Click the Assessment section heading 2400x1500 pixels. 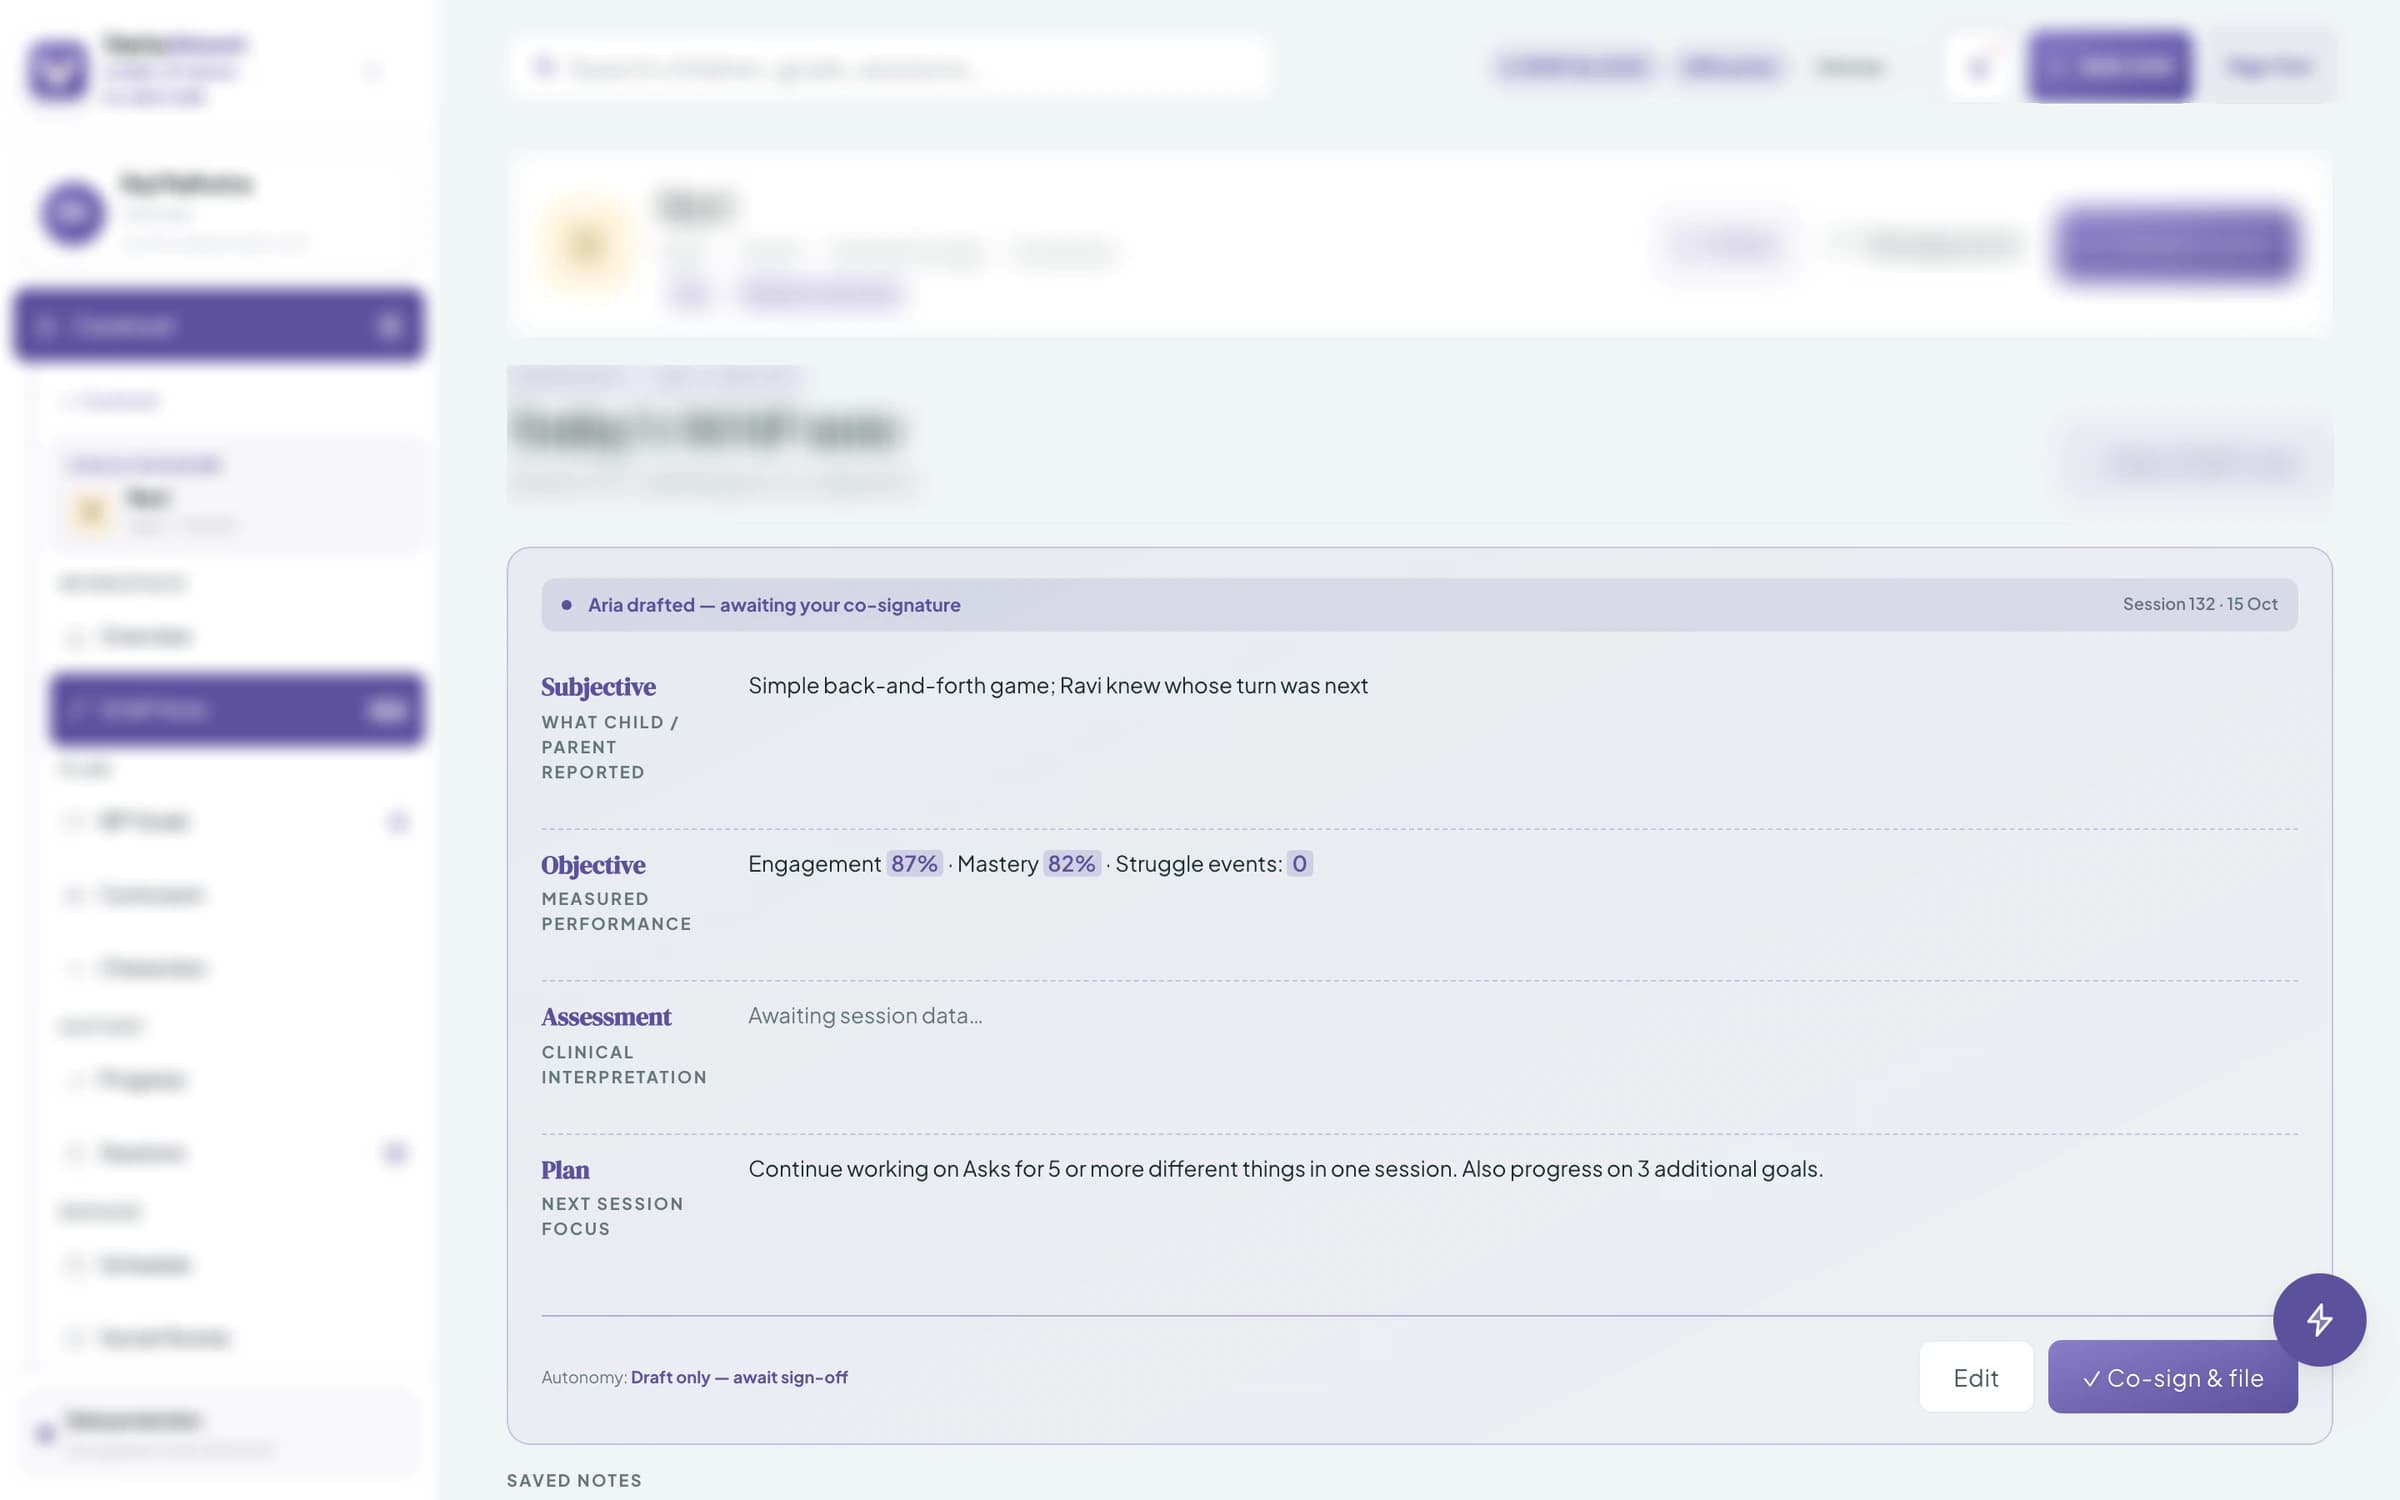606,1017
